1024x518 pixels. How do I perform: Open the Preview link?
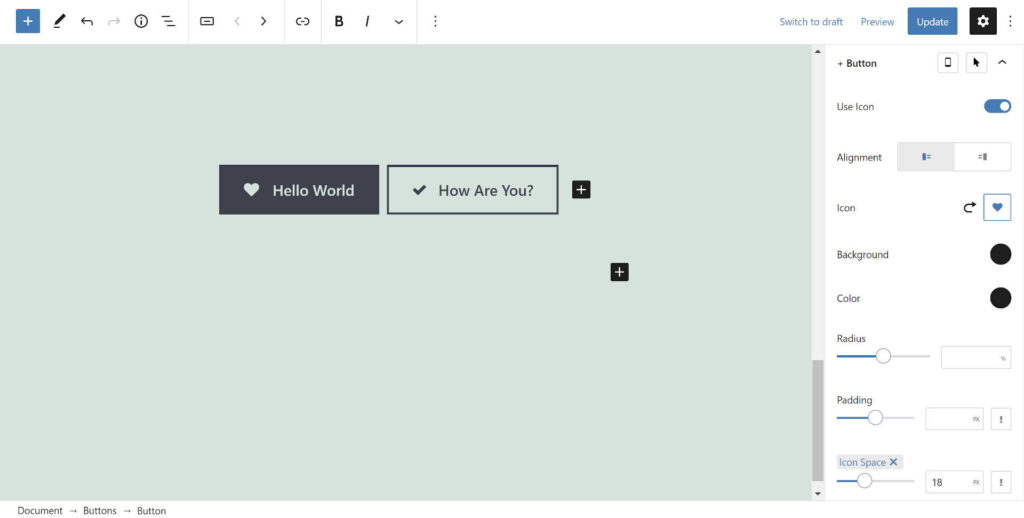(877, 22)
